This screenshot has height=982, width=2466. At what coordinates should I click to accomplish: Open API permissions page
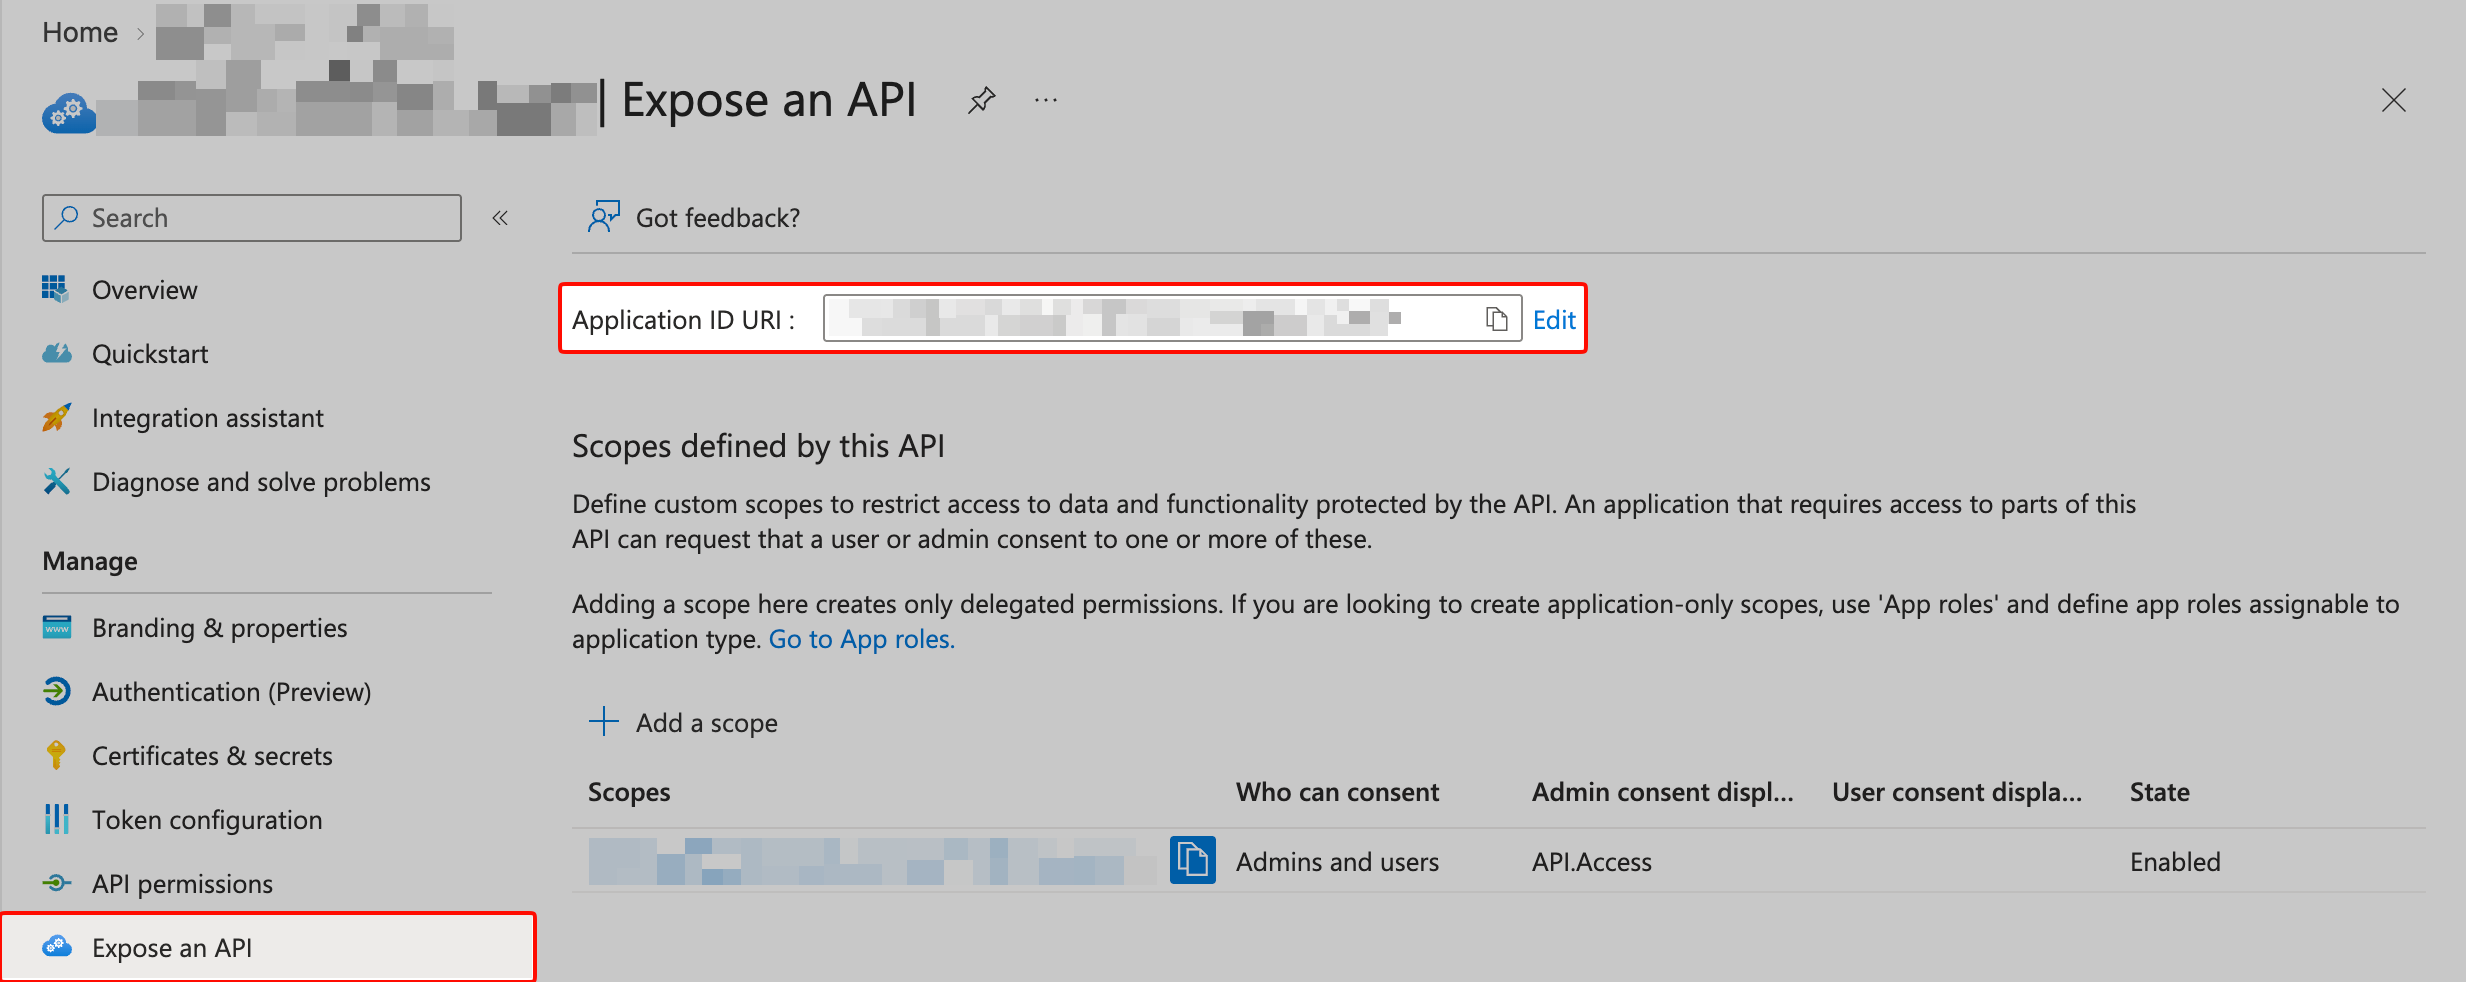[x=182, y=884]
